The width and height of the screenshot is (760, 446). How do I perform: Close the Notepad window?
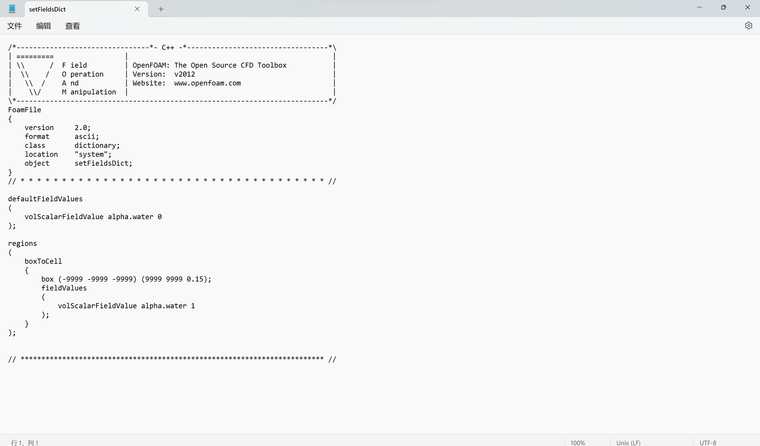(x=747, y=8)
